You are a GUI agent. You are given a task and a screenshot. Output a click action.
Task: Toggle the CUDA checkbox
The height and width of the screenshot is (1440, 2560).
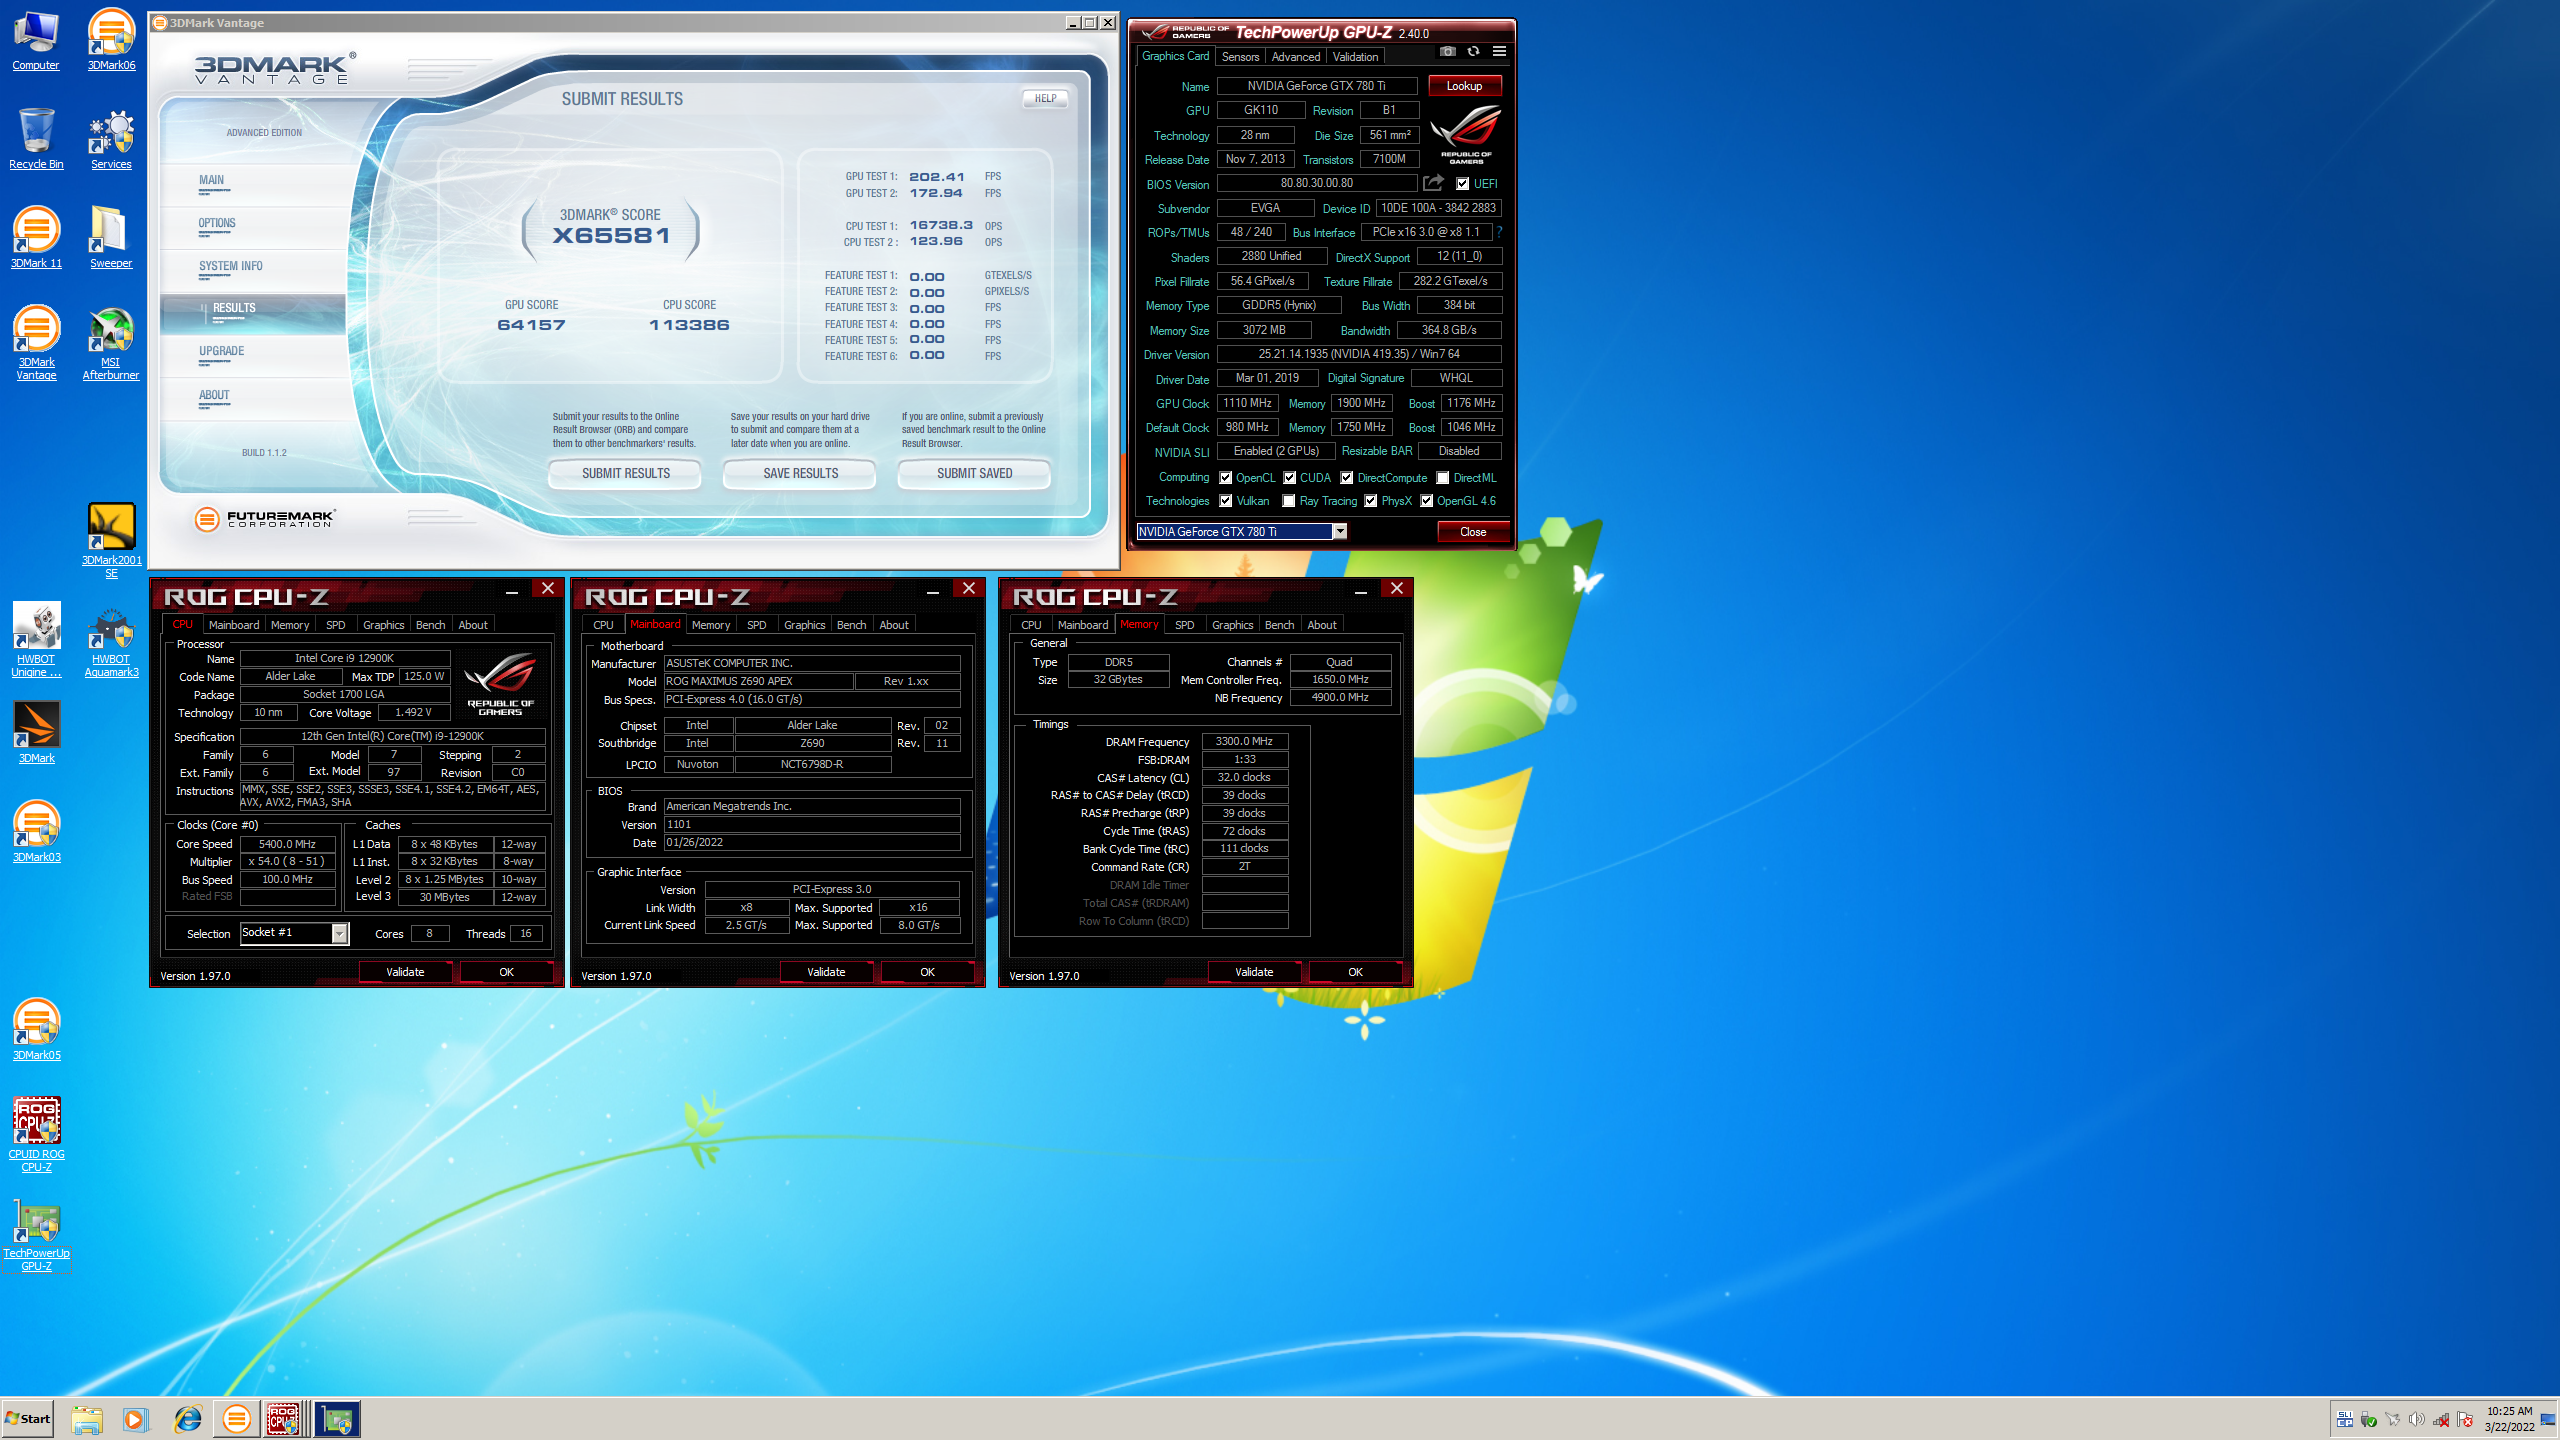click(1290, 478)
